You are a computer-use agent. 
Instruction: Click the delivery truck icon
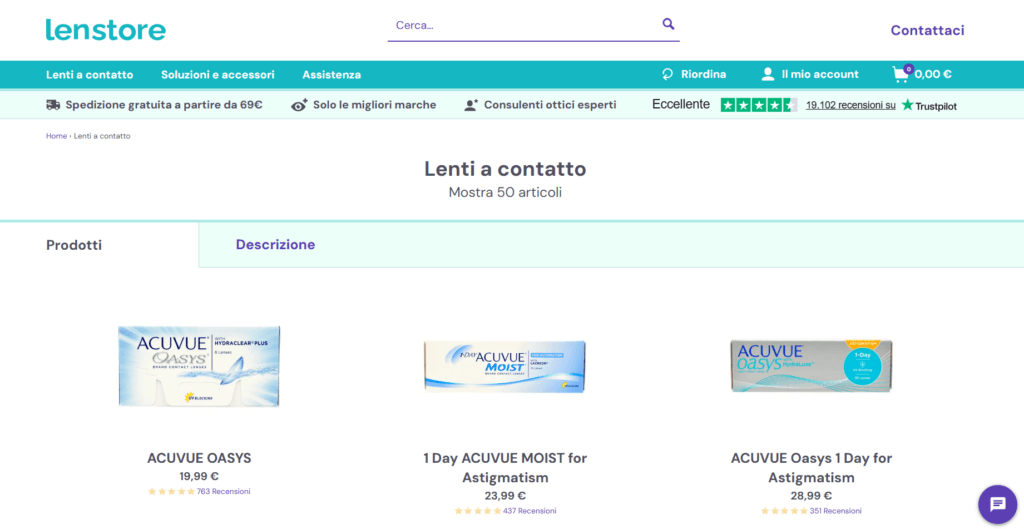(53, 104)
